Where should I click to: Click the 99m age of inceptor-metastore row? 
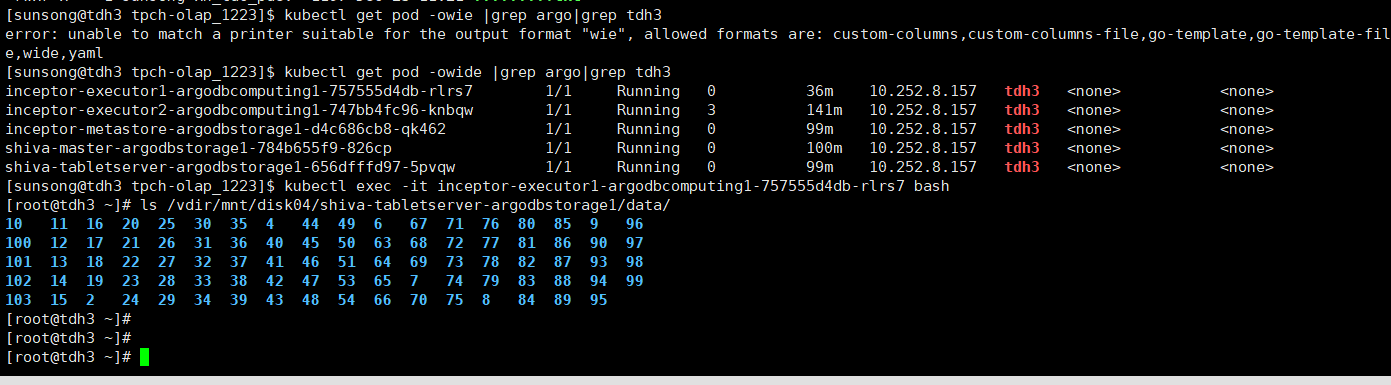[819, 129]
